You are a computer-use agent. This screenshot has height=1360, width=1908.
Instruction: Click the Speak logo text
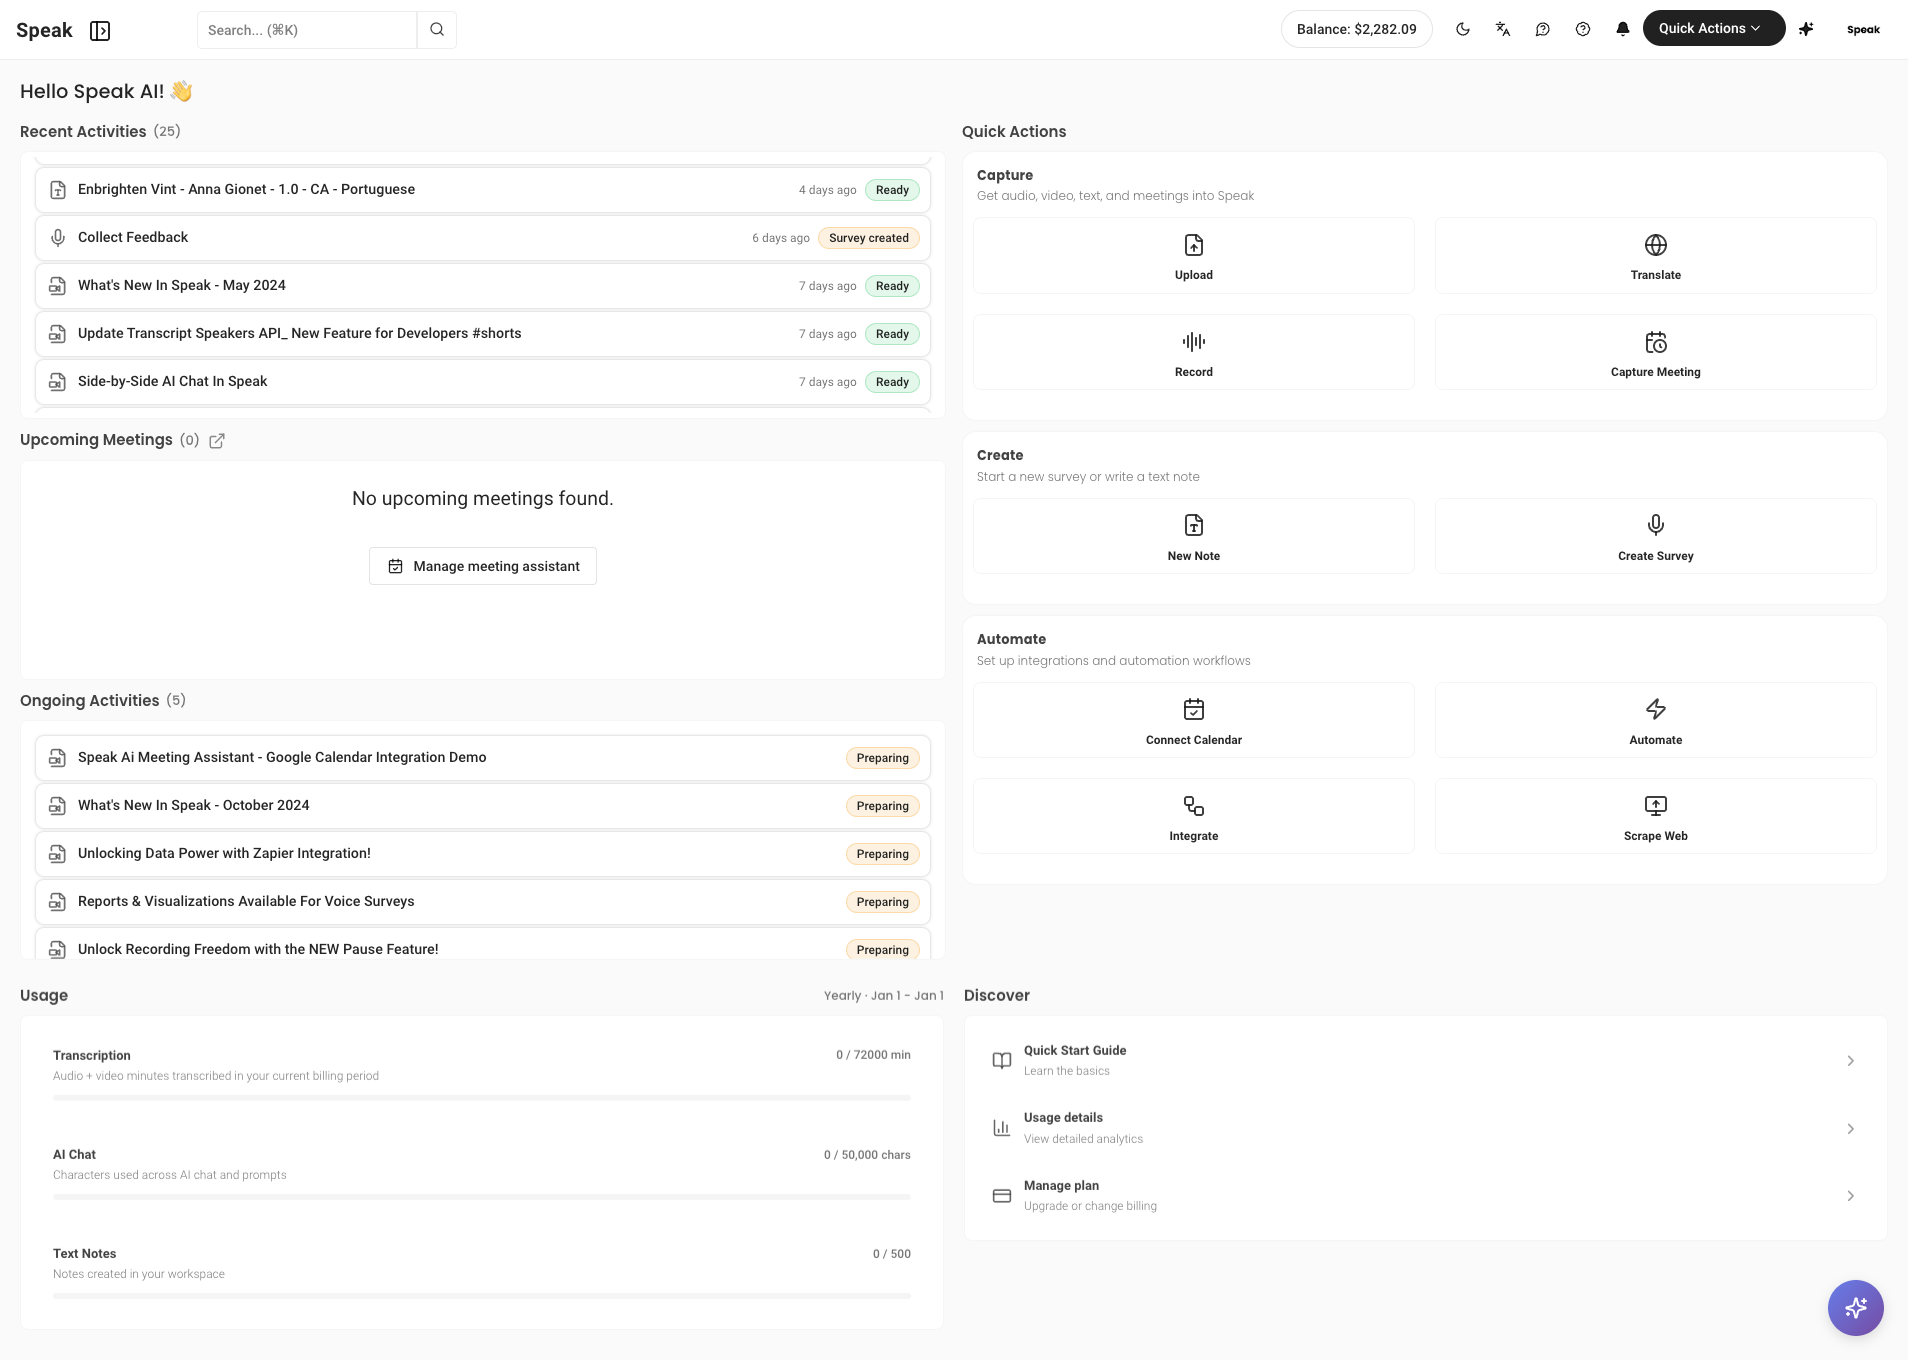click(x=44, y=30)
